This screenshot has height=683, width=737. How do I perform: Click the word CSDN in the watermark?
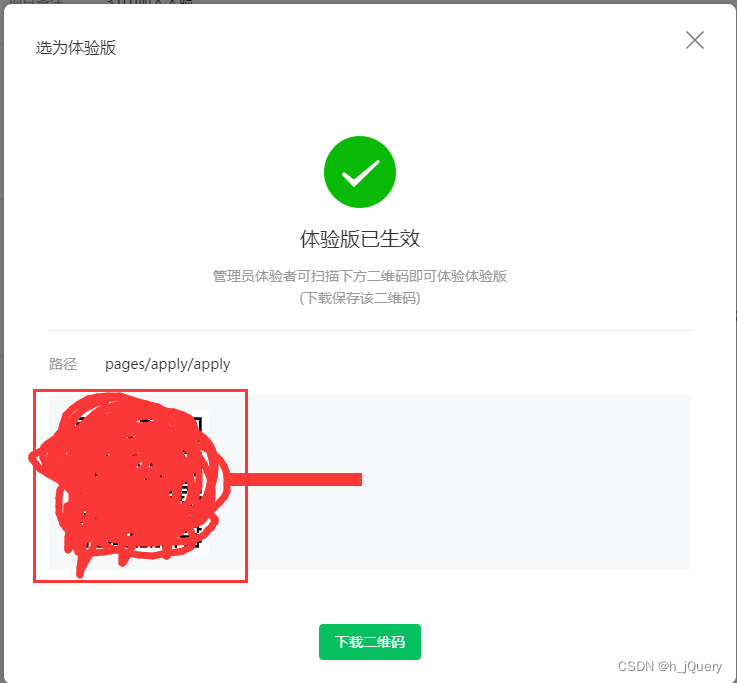(635, 666)
